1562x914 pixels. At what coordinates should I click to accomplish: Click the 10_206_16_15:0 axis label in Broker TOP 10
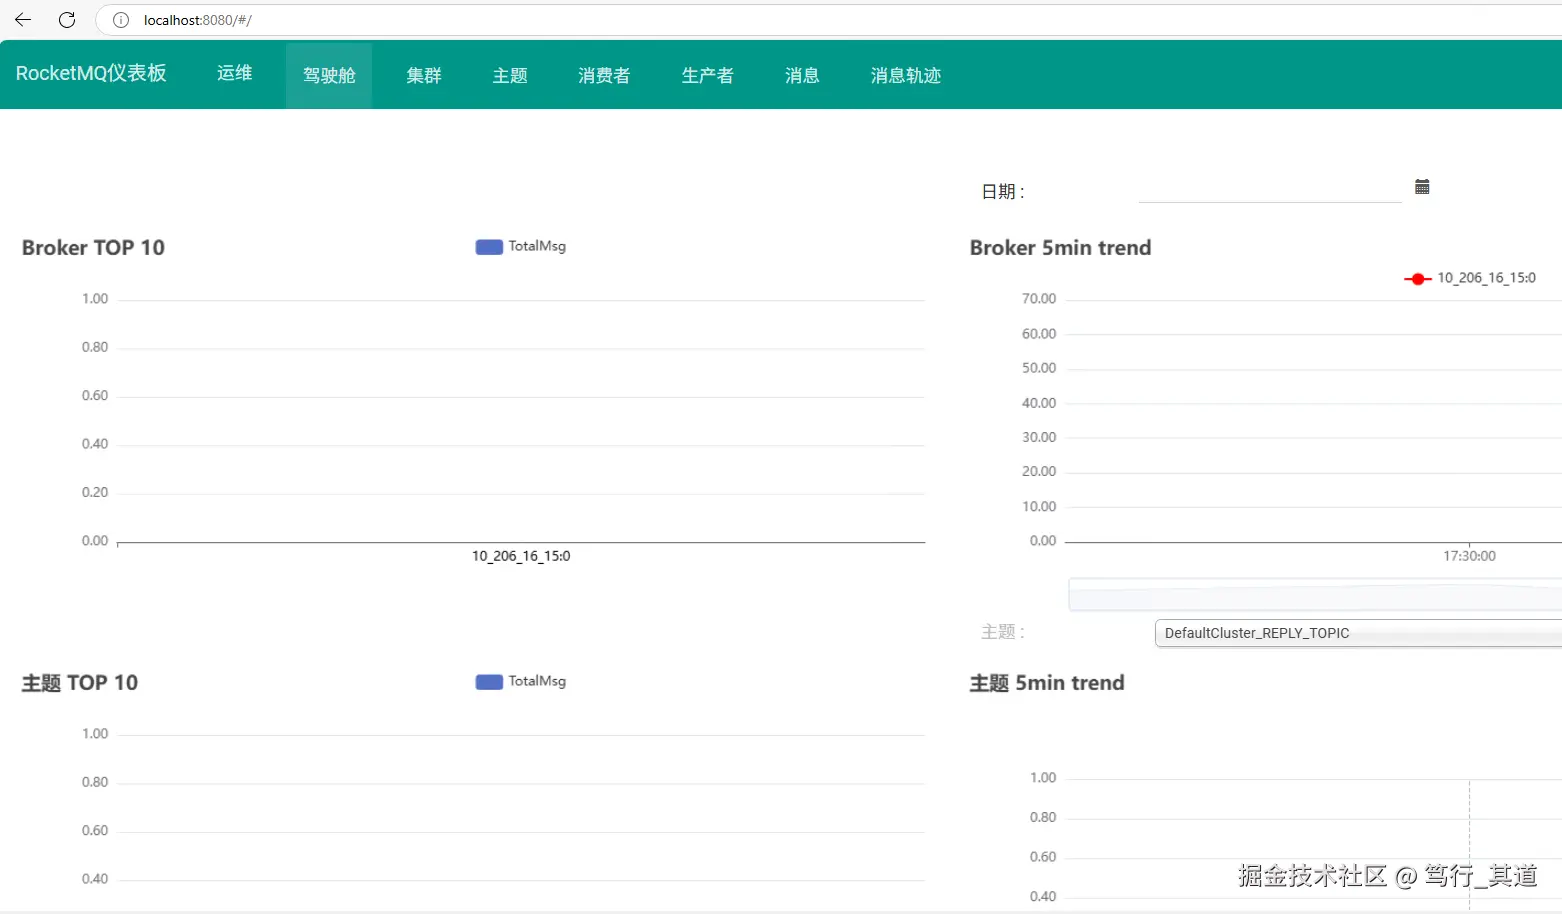pos(521,556)
